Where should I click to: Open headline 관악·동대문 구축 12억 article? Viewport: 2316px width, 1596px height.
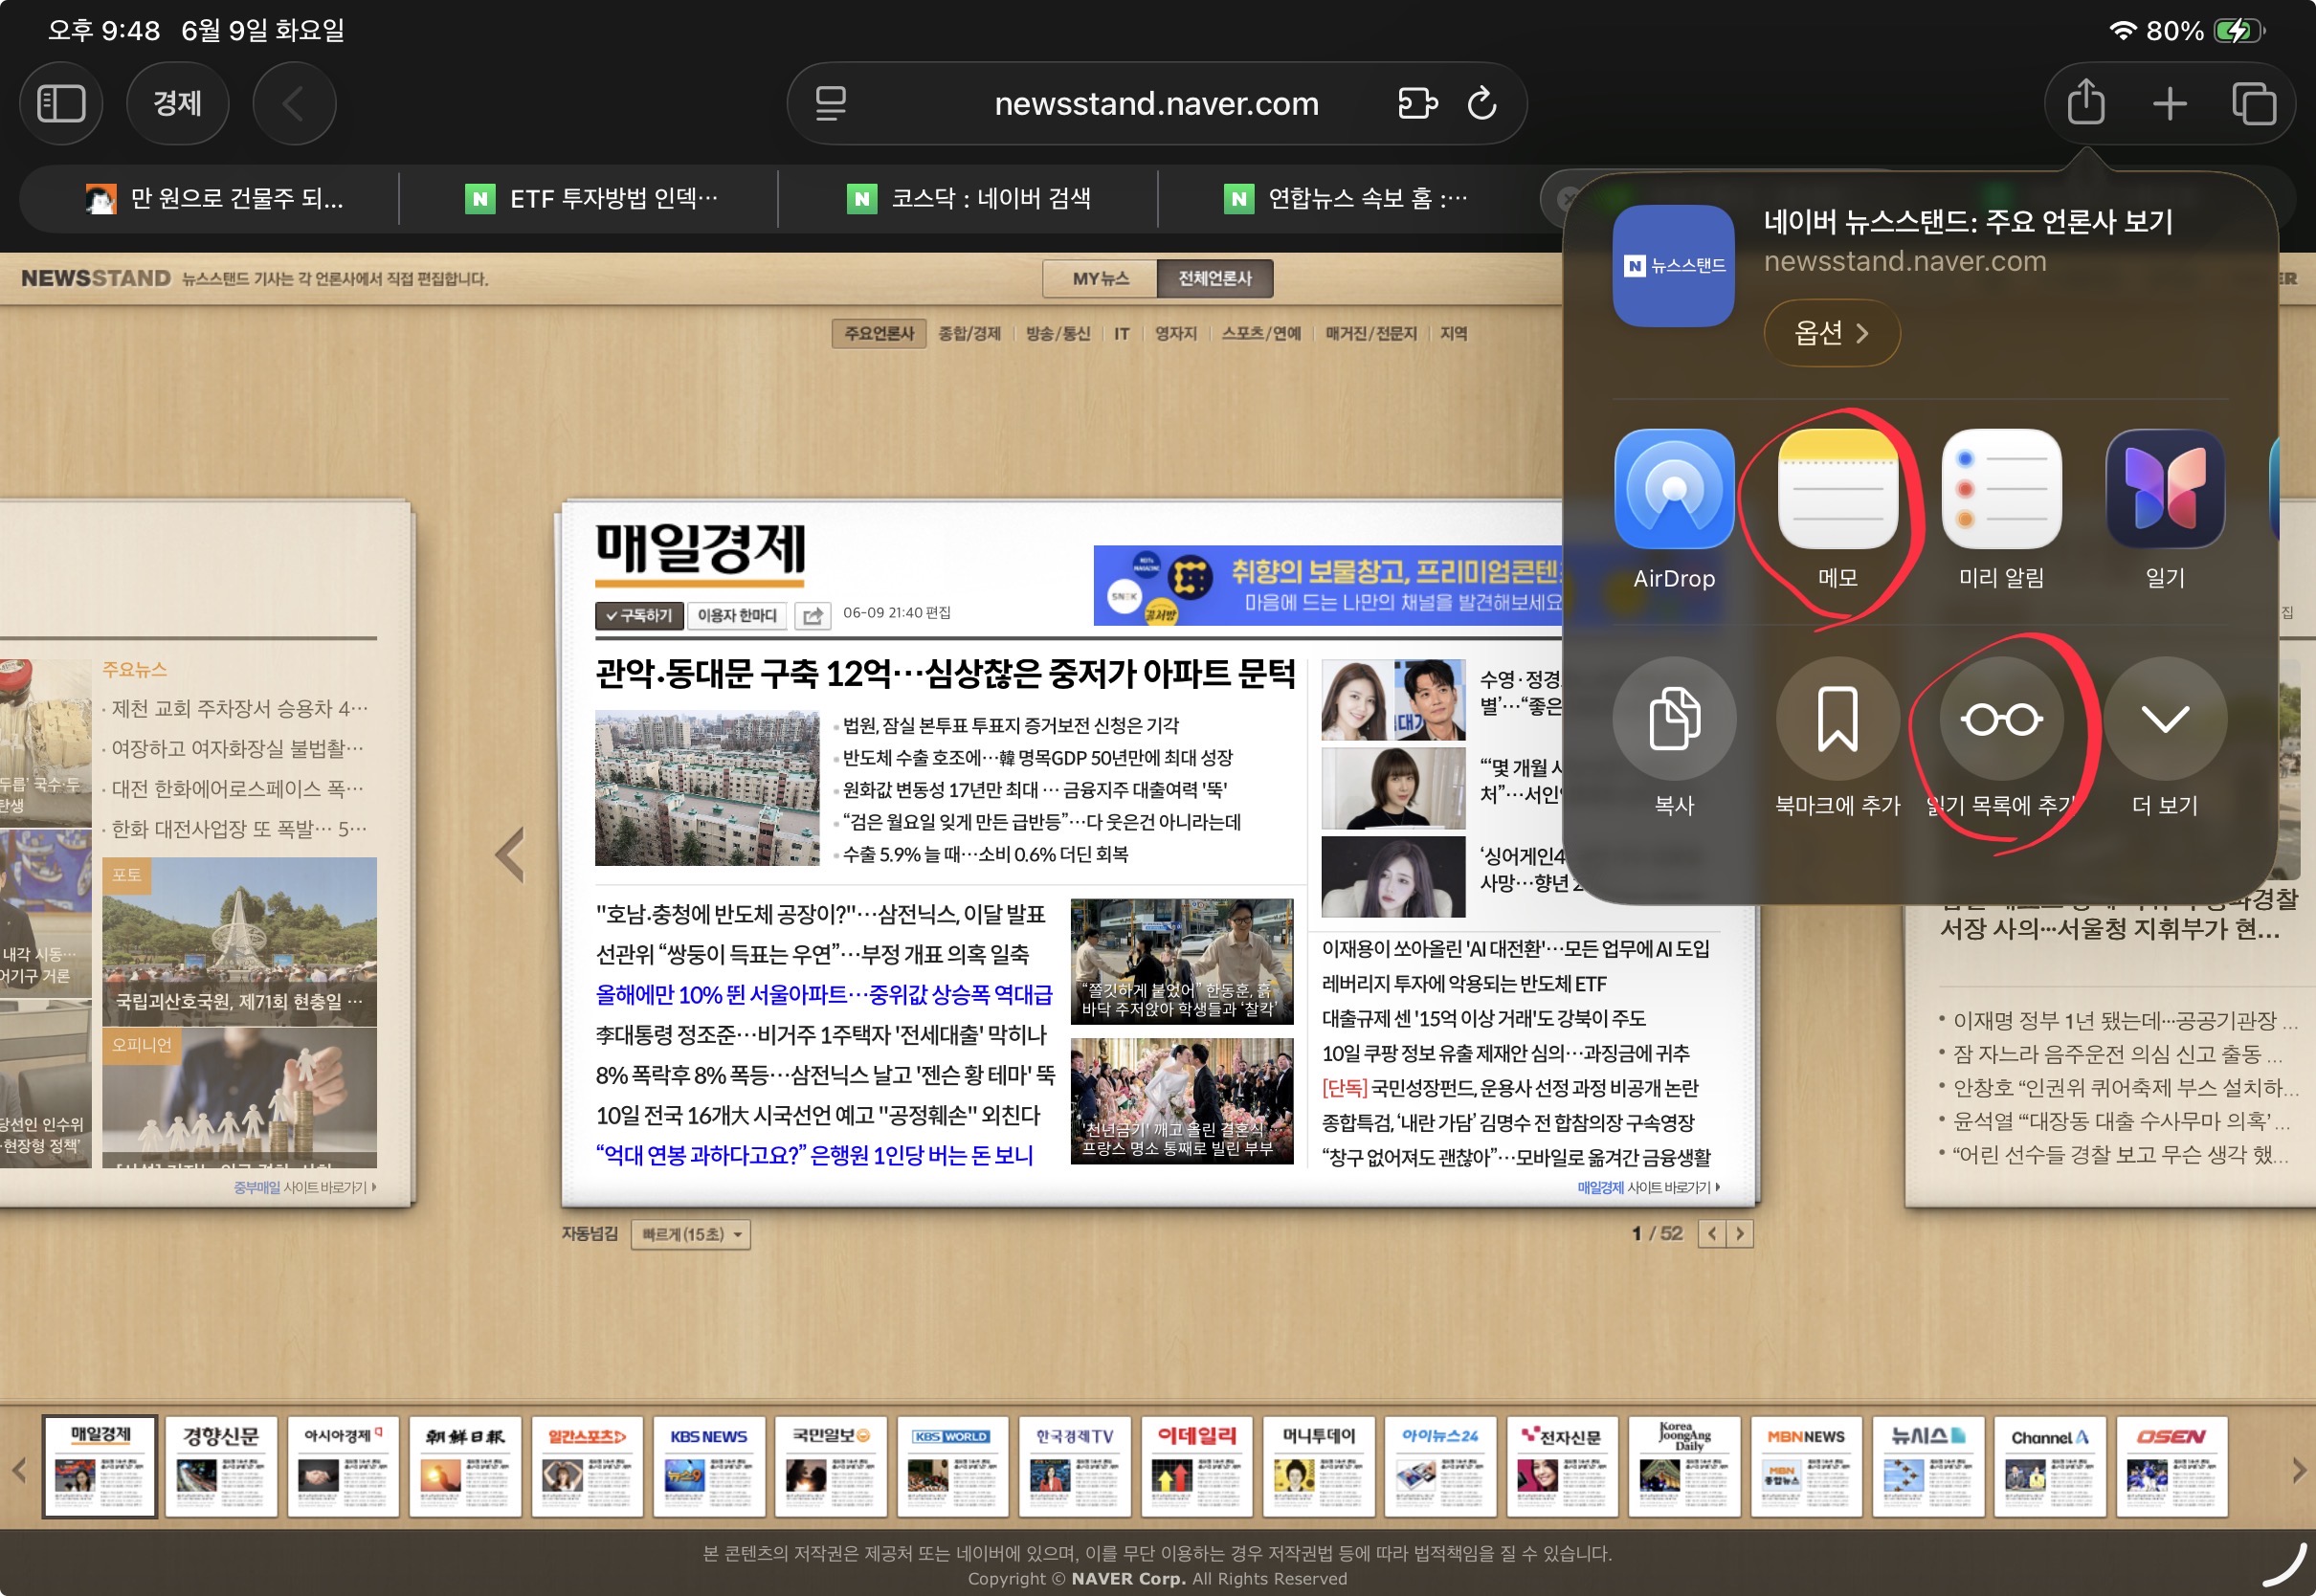pyautogui.click(x=945, y=674)
